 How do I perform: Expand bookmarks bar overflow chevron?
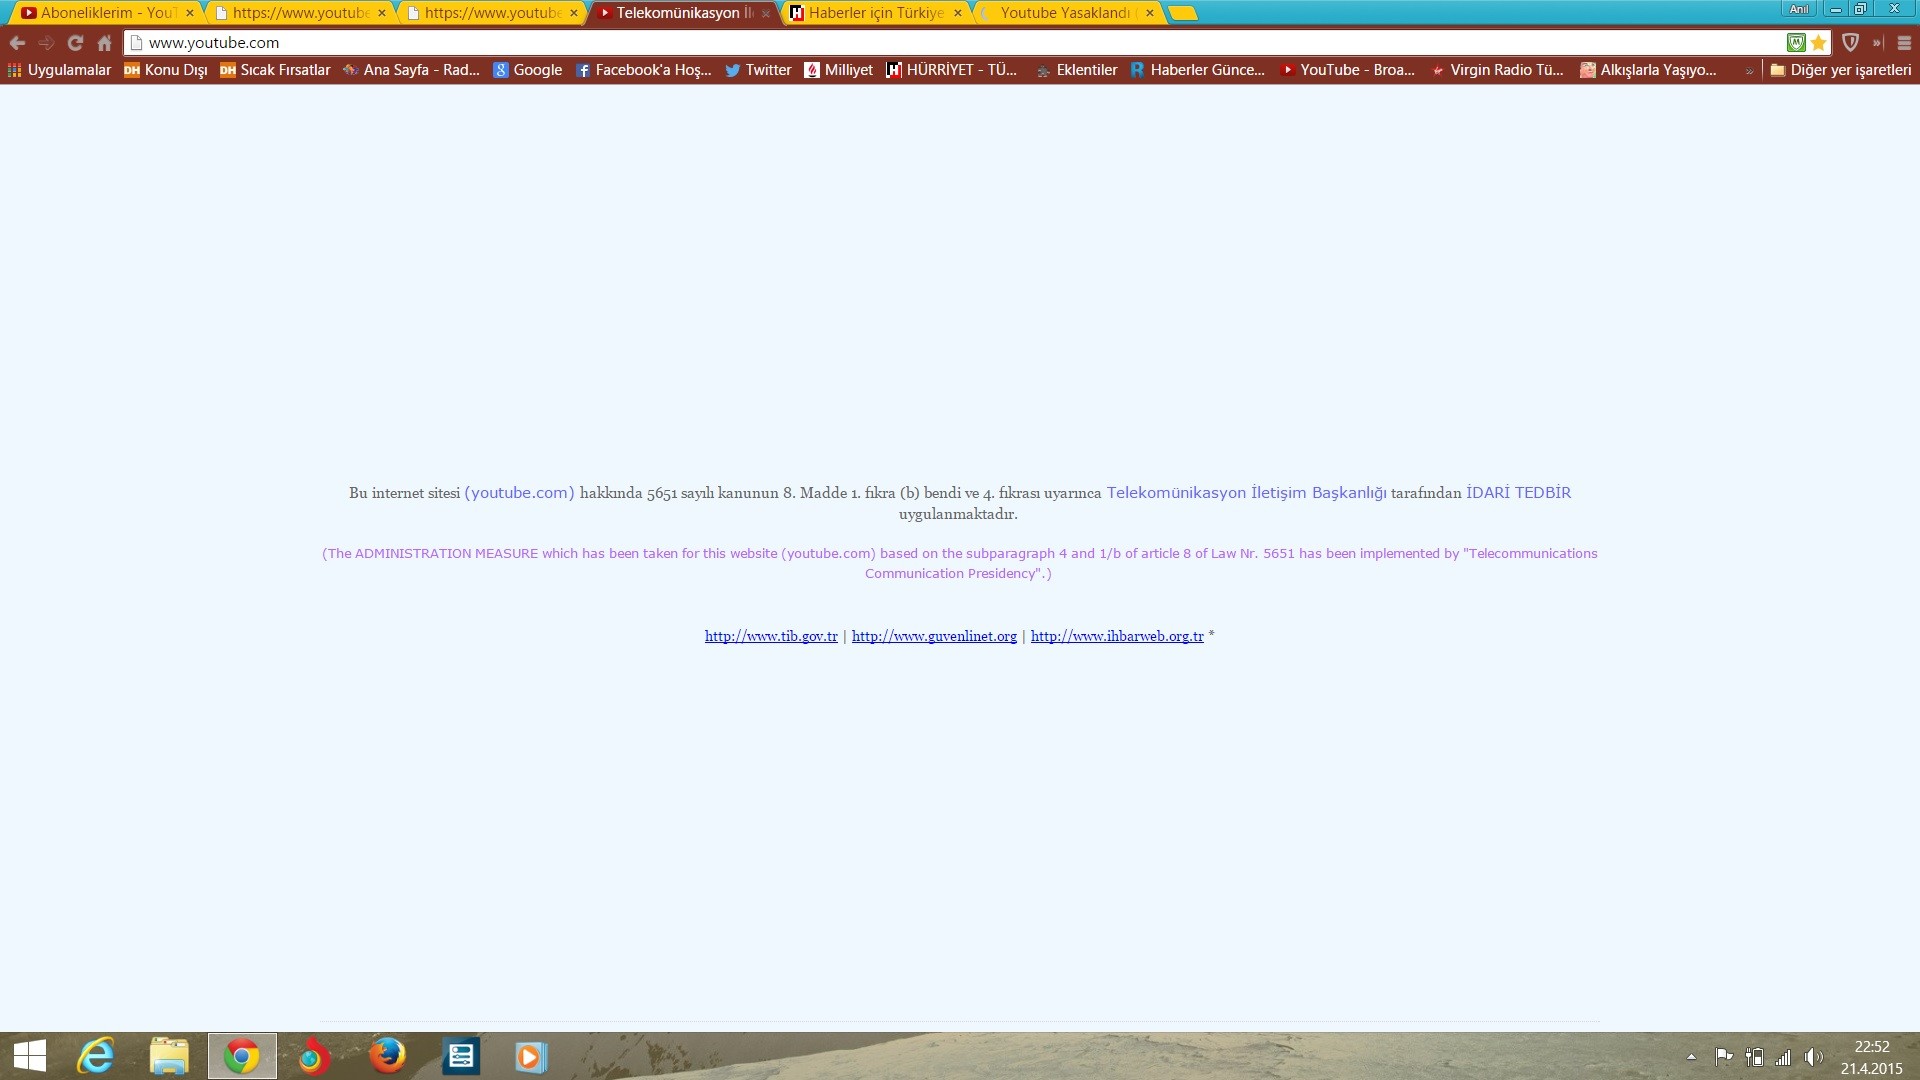(x=1749, y=71)
